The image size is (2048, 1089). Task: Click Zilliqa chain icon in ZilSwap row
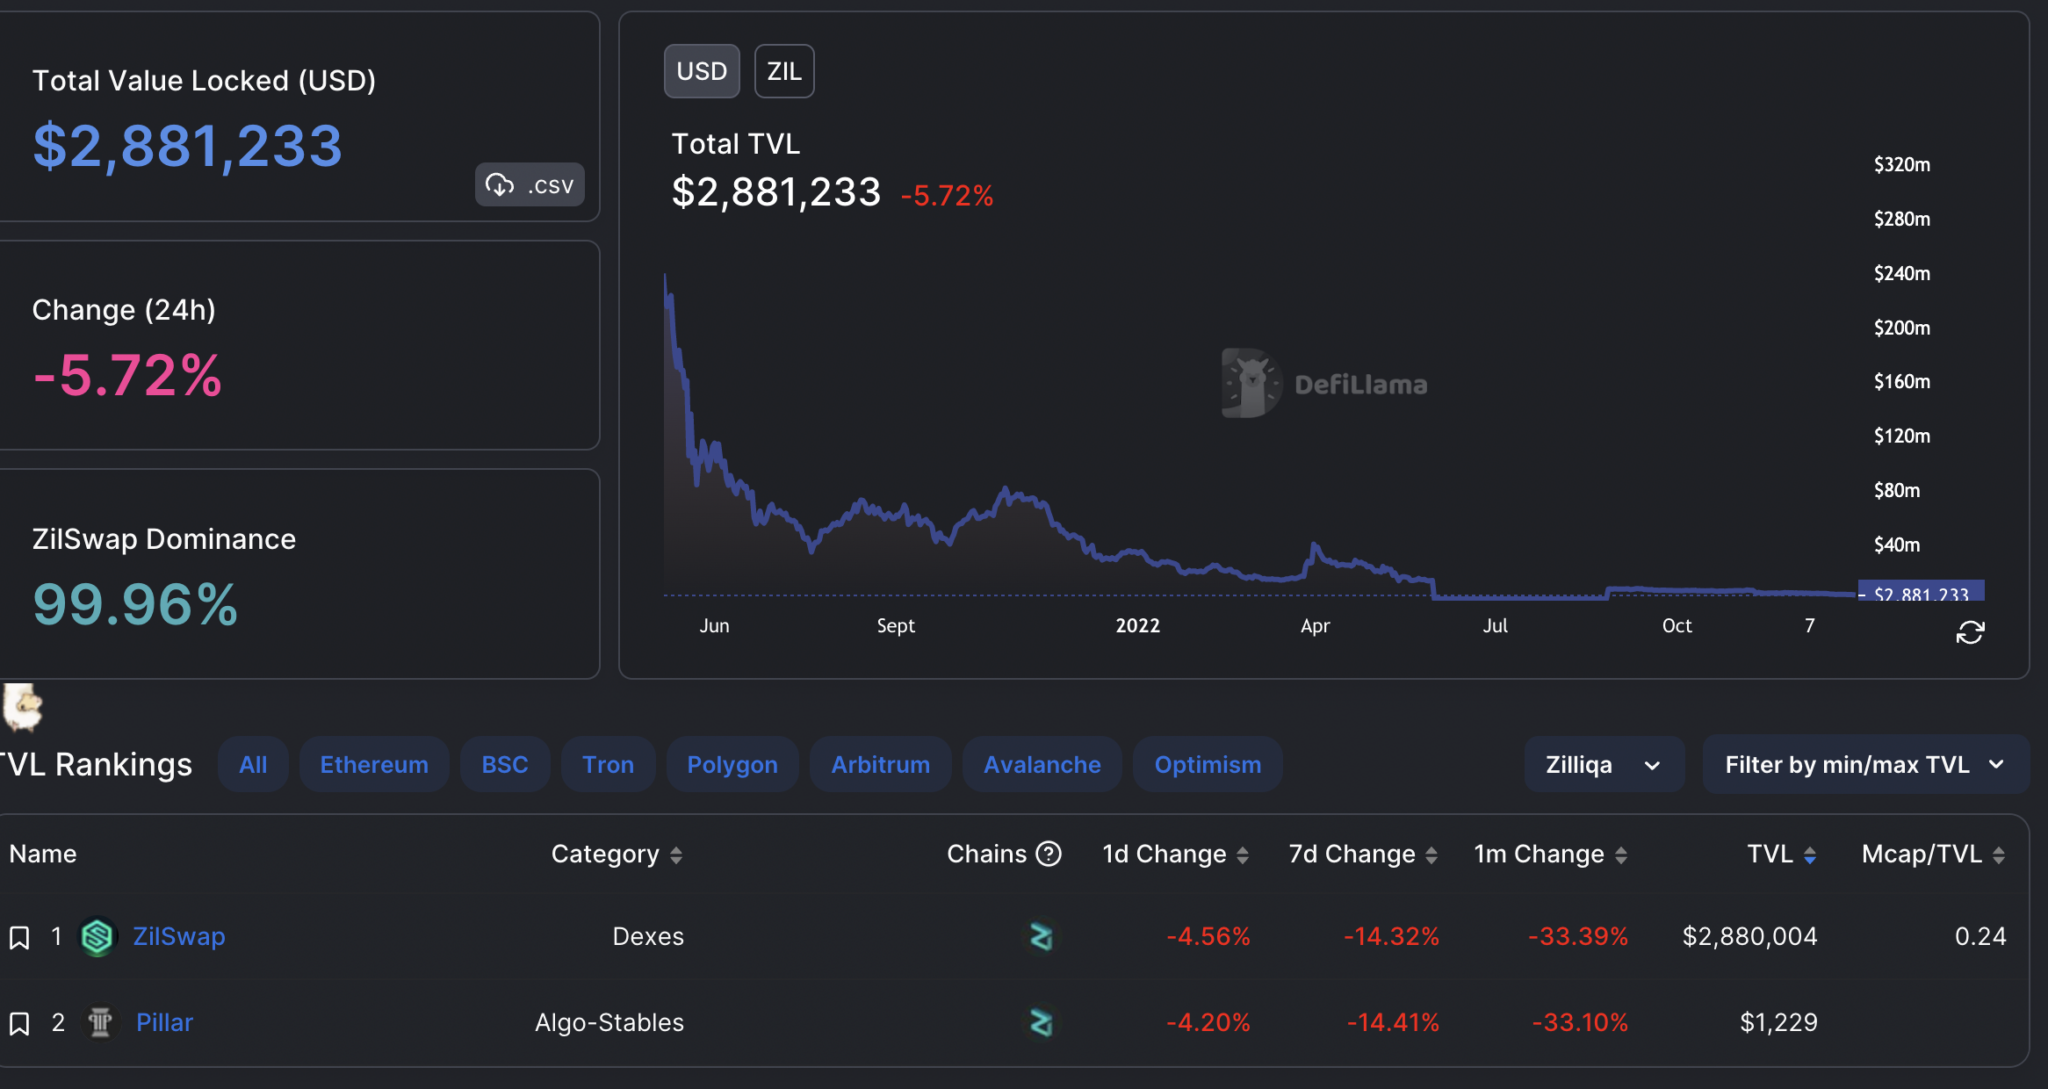tap(1041, 937)
